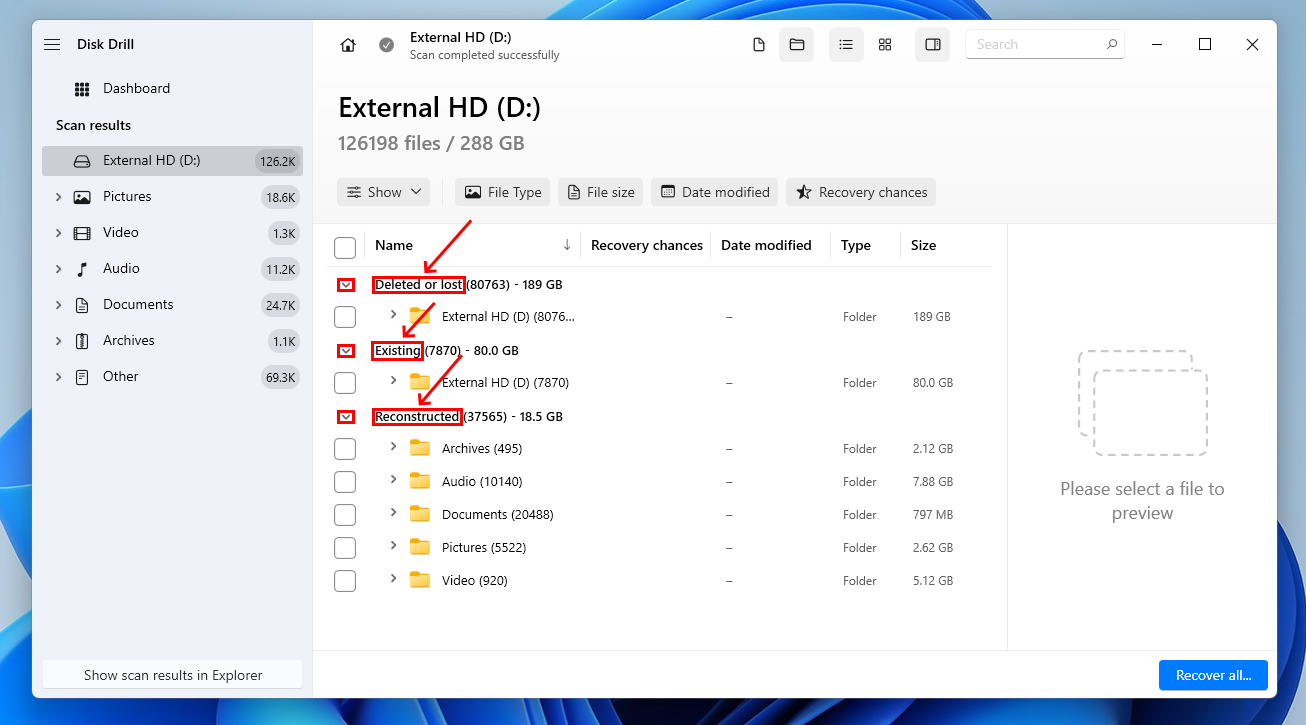Click the Search input field
This screenshot has height=725, width=1306.
1035,45
